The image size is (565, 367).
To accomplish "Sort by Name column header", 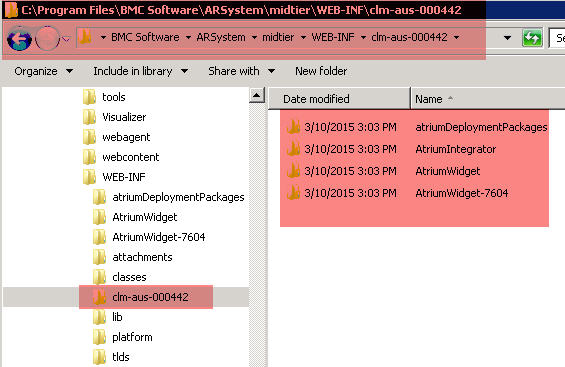I will [x=488, y=98].
